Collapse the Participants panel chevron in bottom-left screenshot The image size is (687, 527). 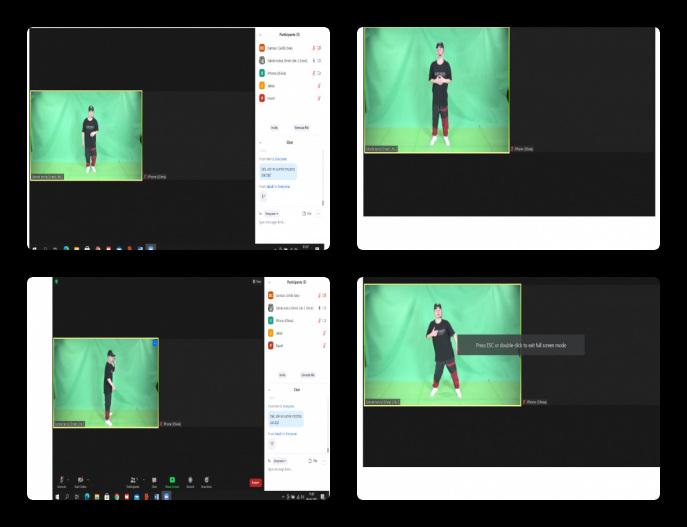269,282
